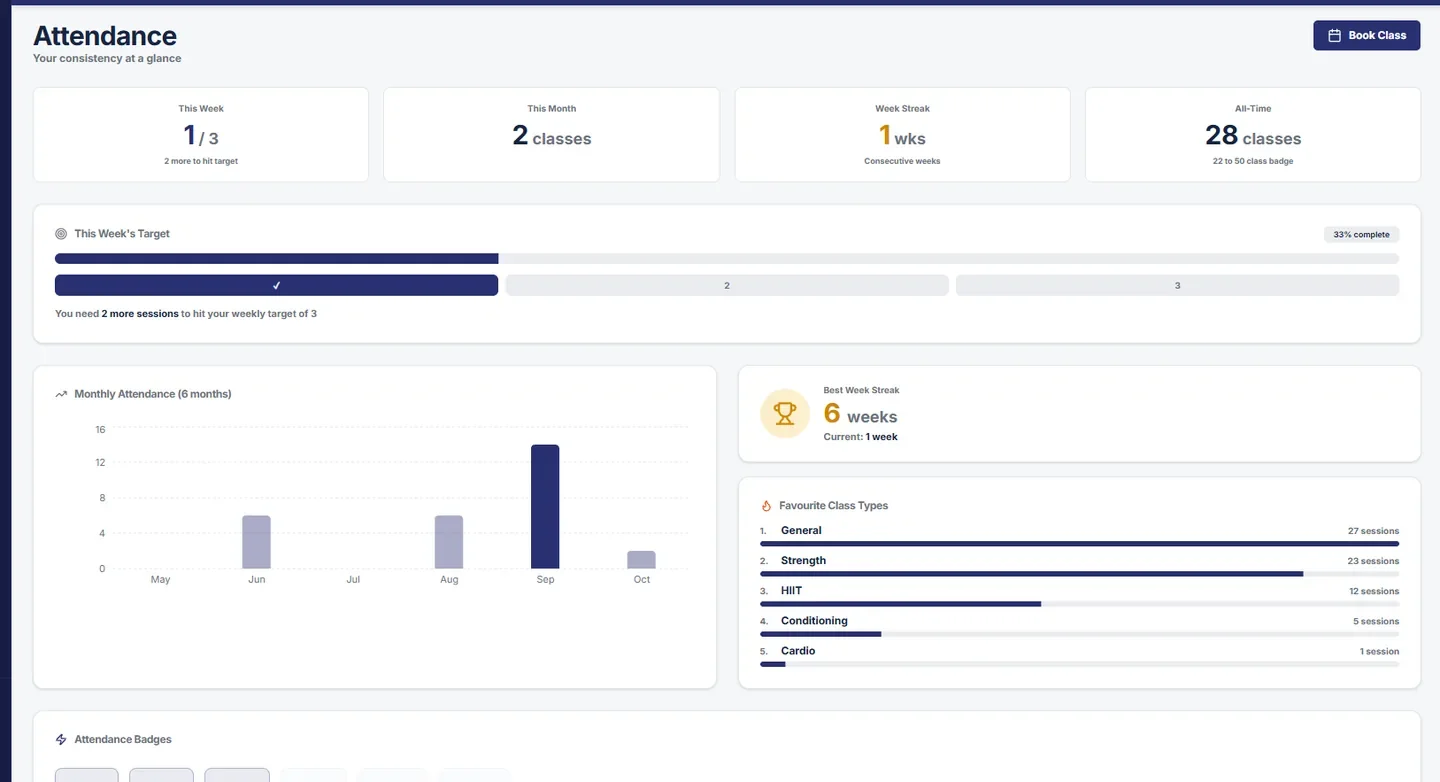Click the Favourite Class Types heading
The height and width of the screenshot is (782, 1440).
click(833, 506)
